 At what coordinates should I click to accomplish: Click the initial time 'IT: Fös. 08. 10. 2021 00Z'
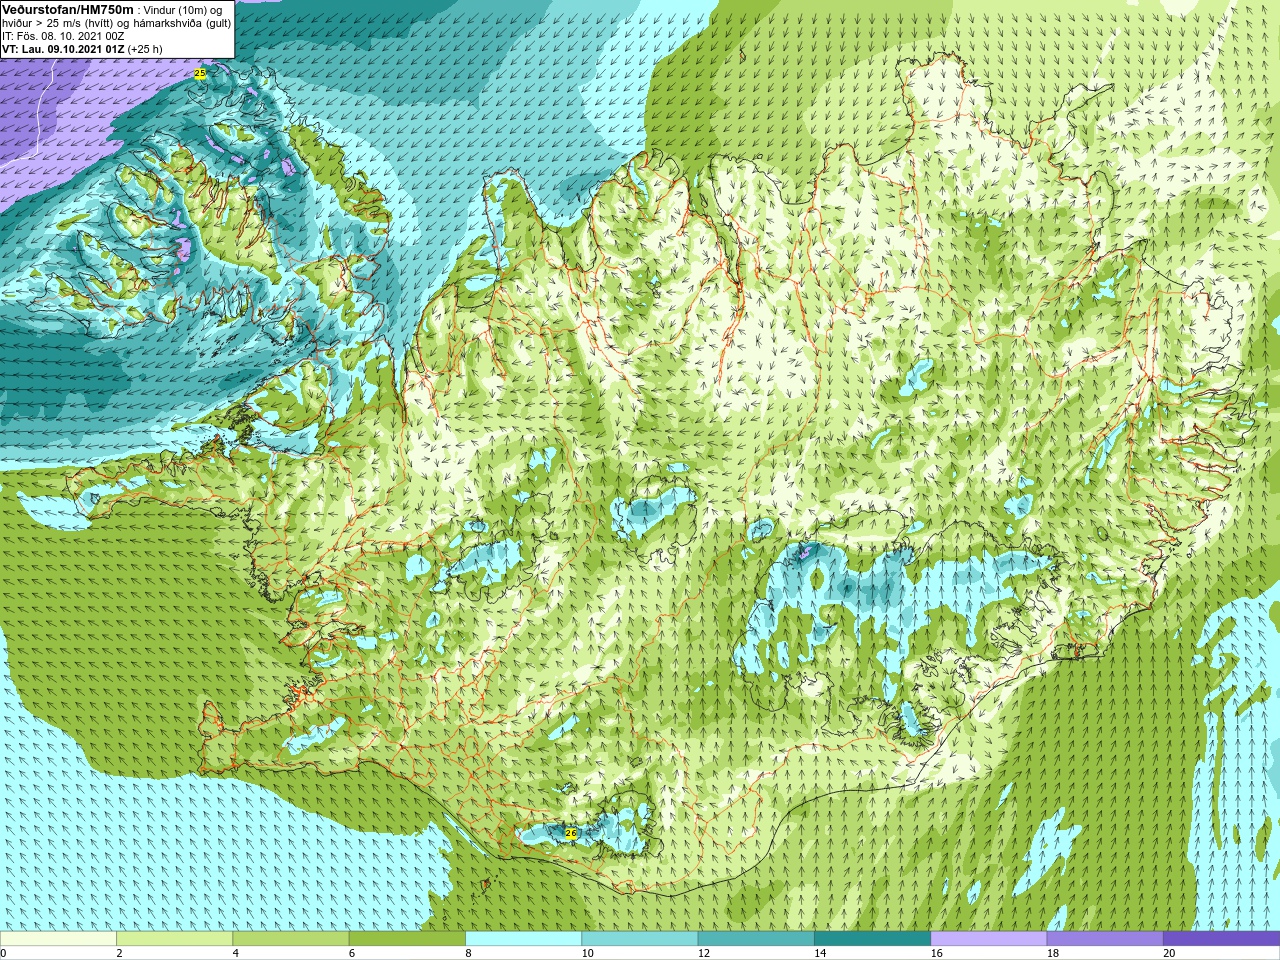63,36
